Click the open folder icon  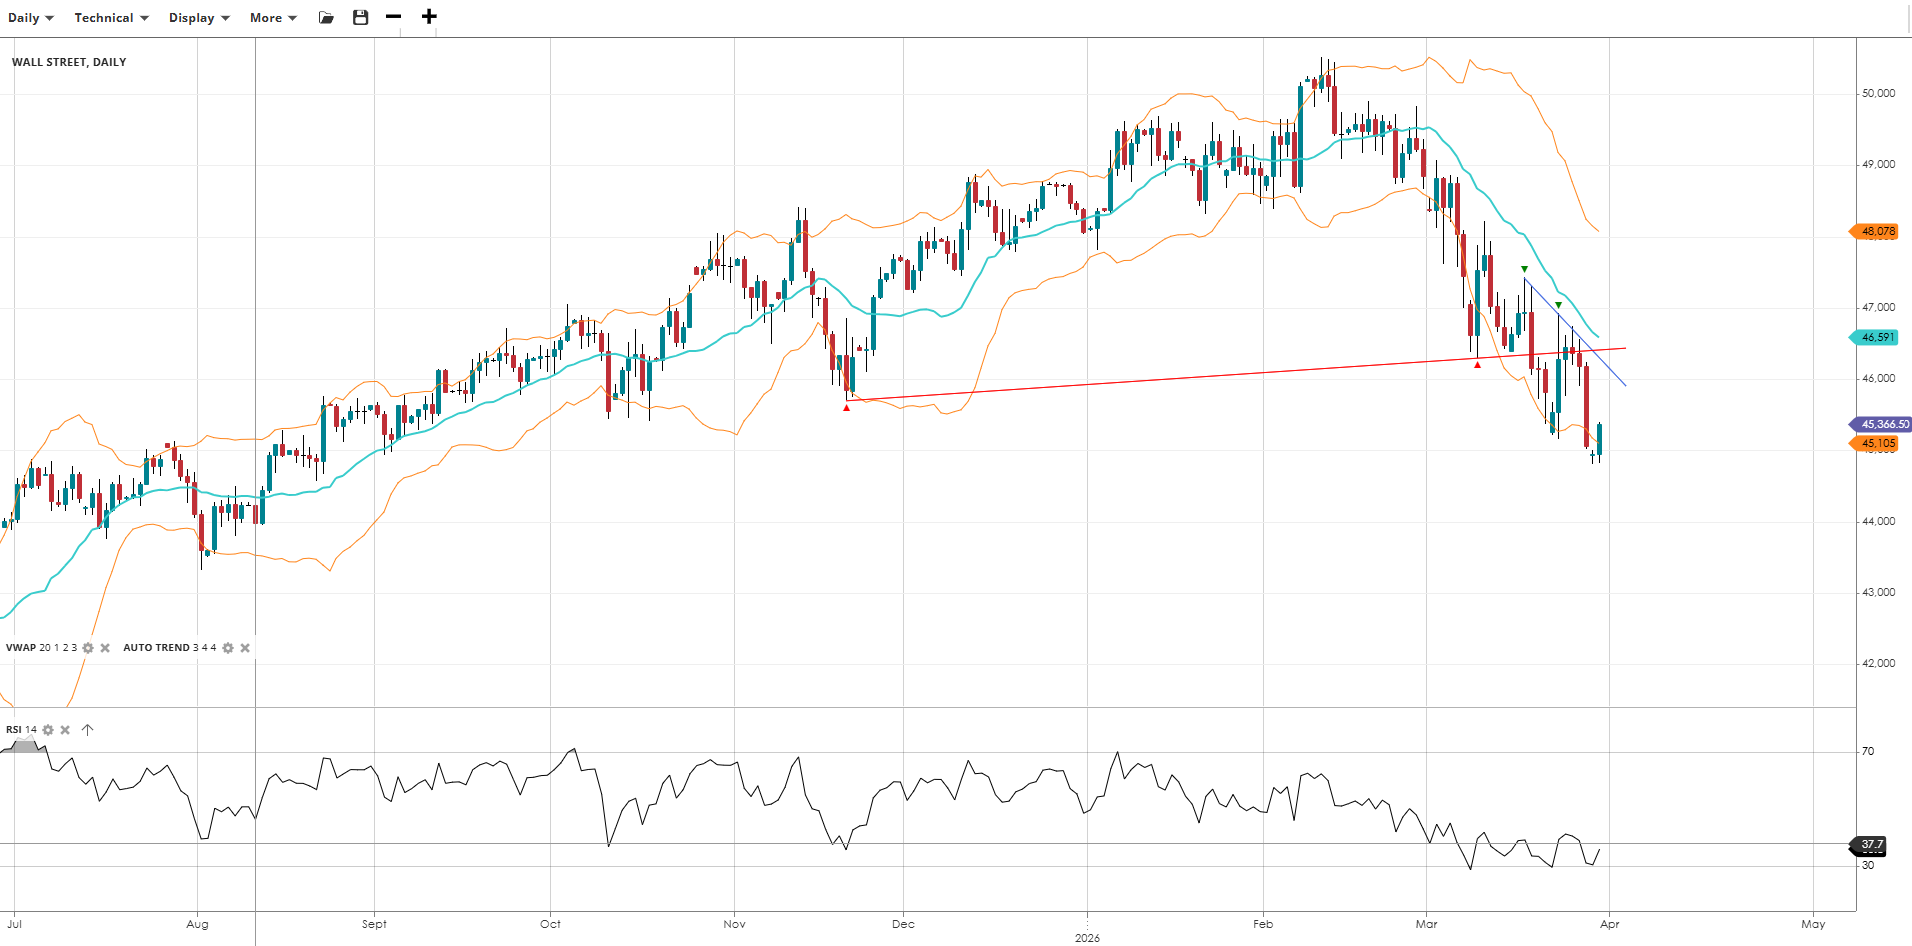pyautogui.click(x=326, y=18)
